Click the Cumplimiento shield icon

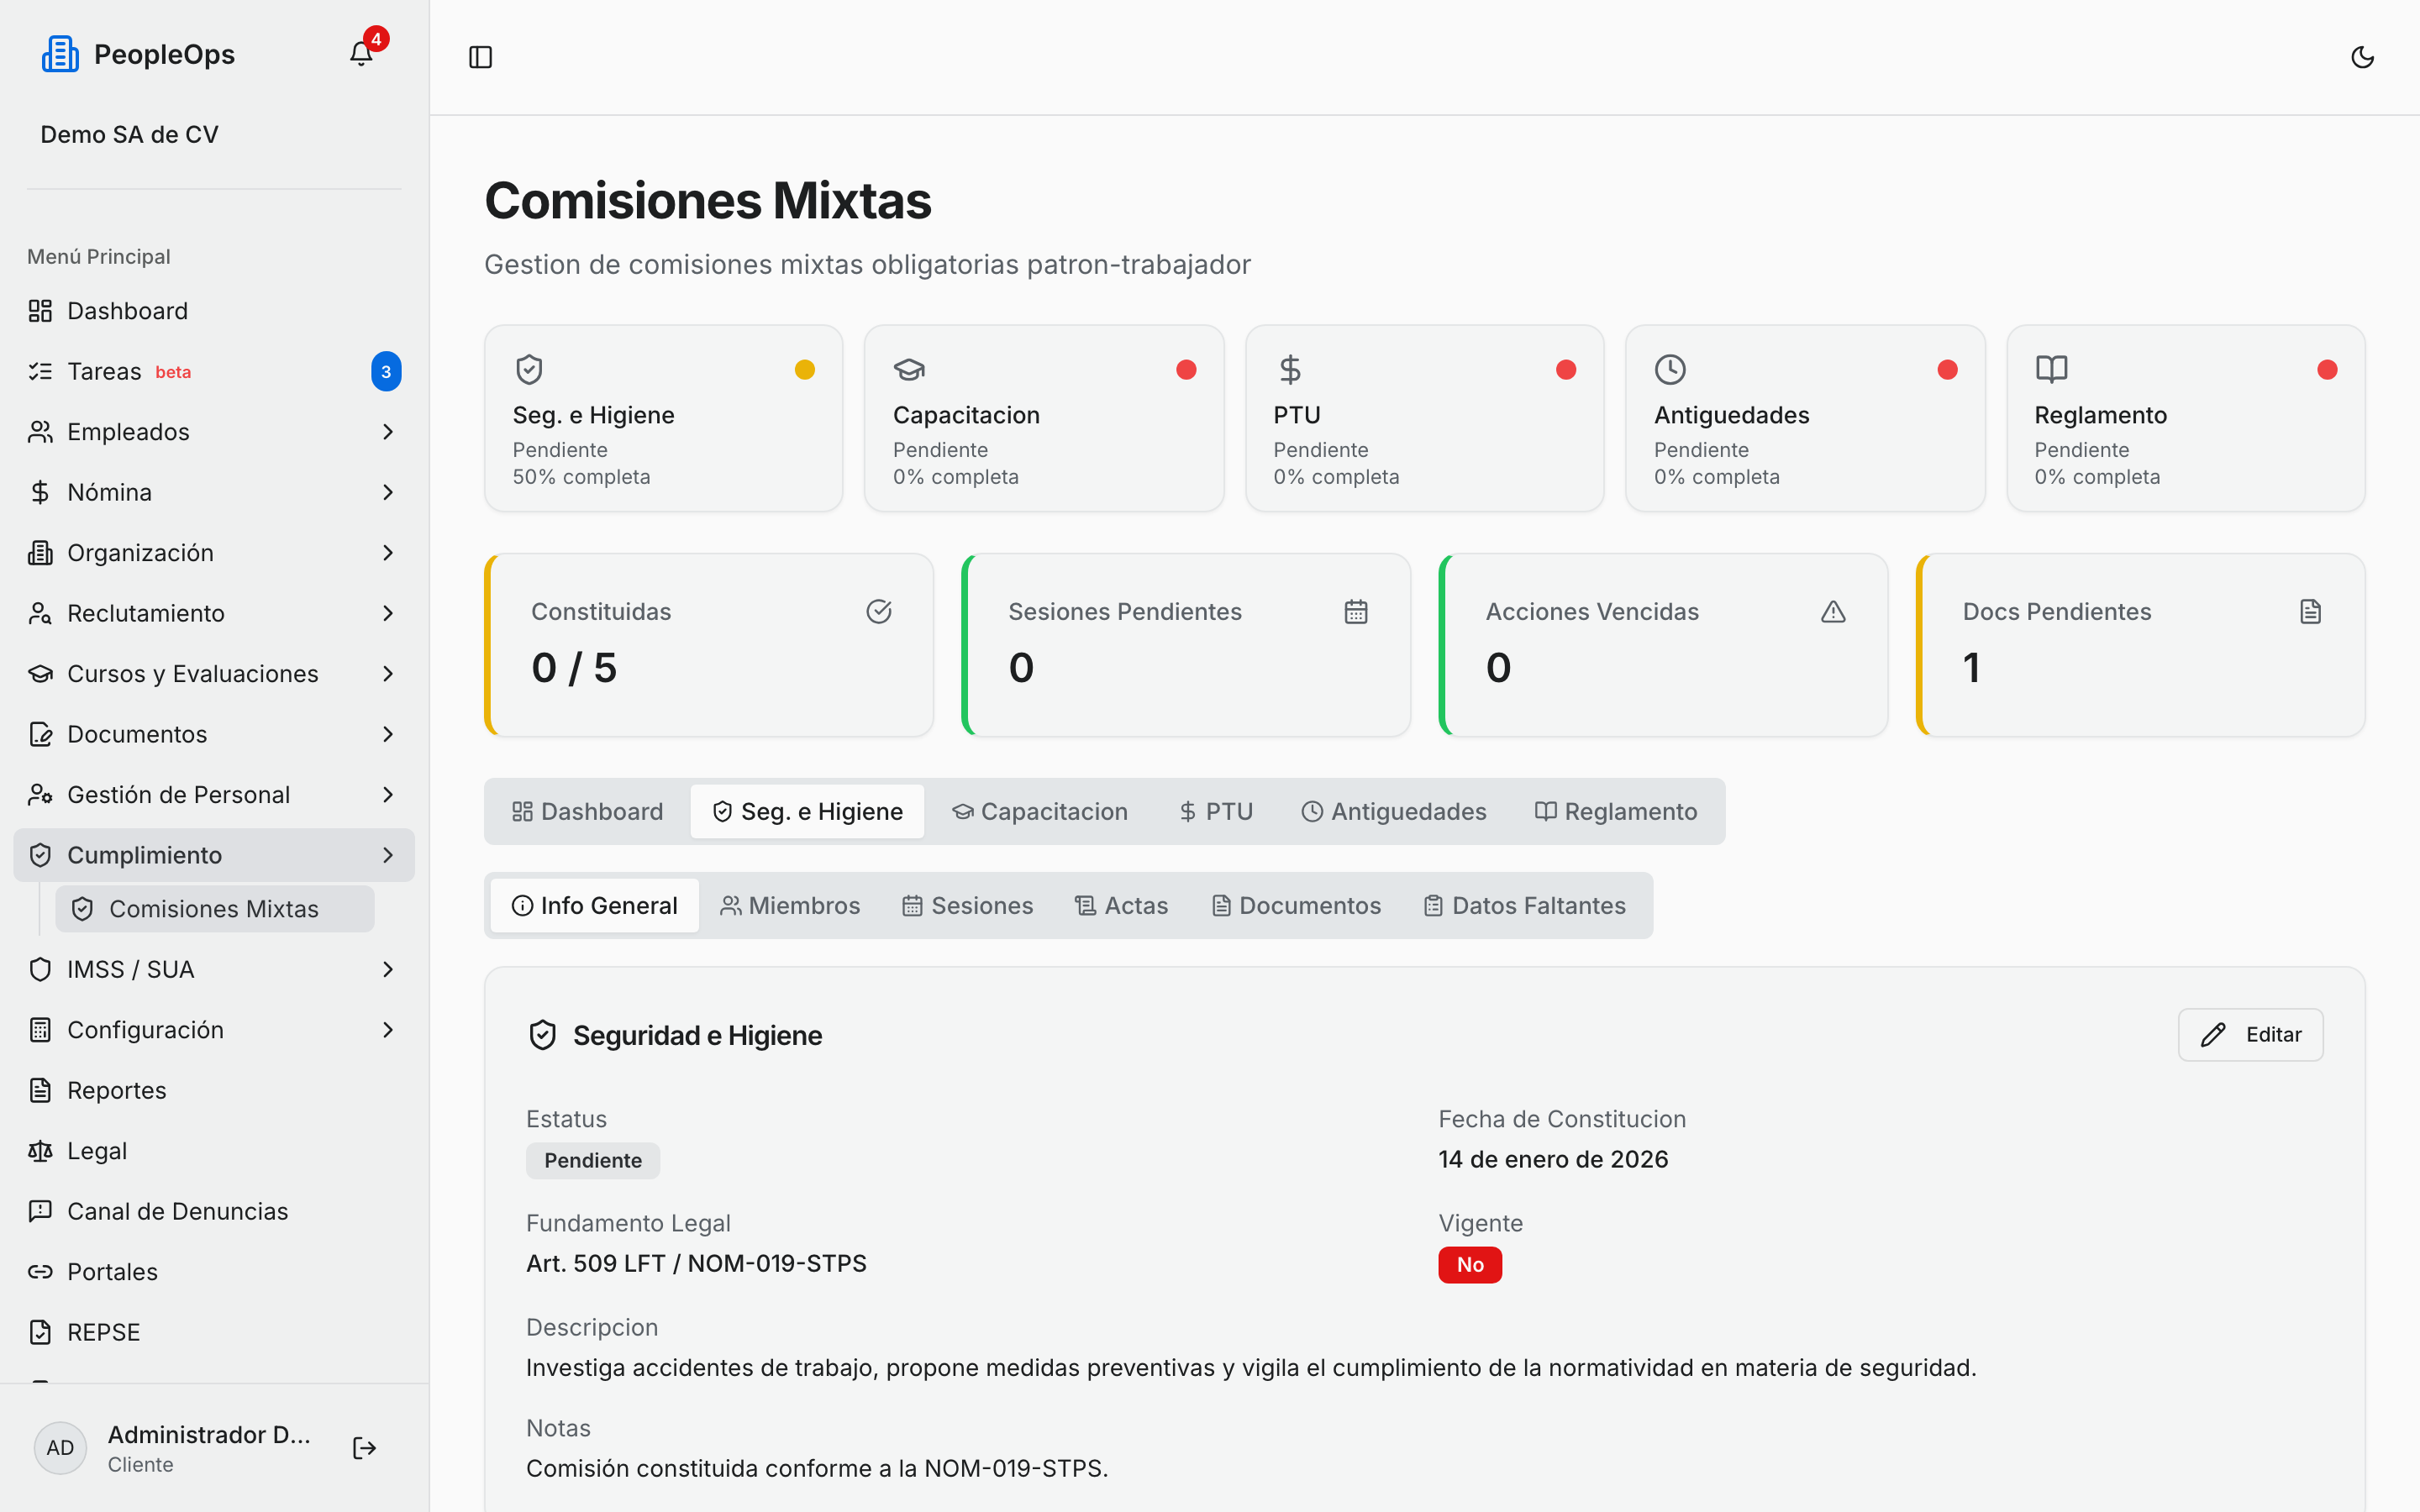40,855
